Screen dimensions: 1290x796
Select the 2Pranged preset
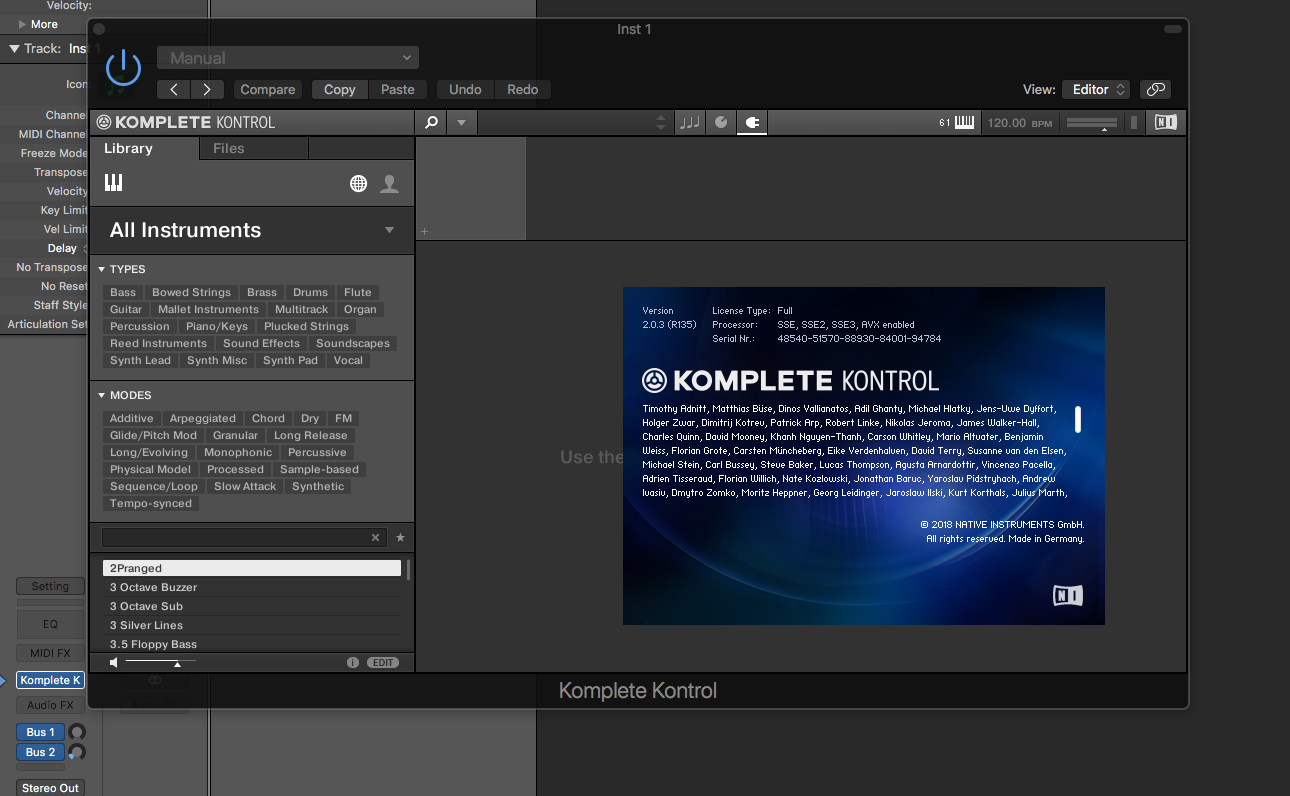point(251,568)
